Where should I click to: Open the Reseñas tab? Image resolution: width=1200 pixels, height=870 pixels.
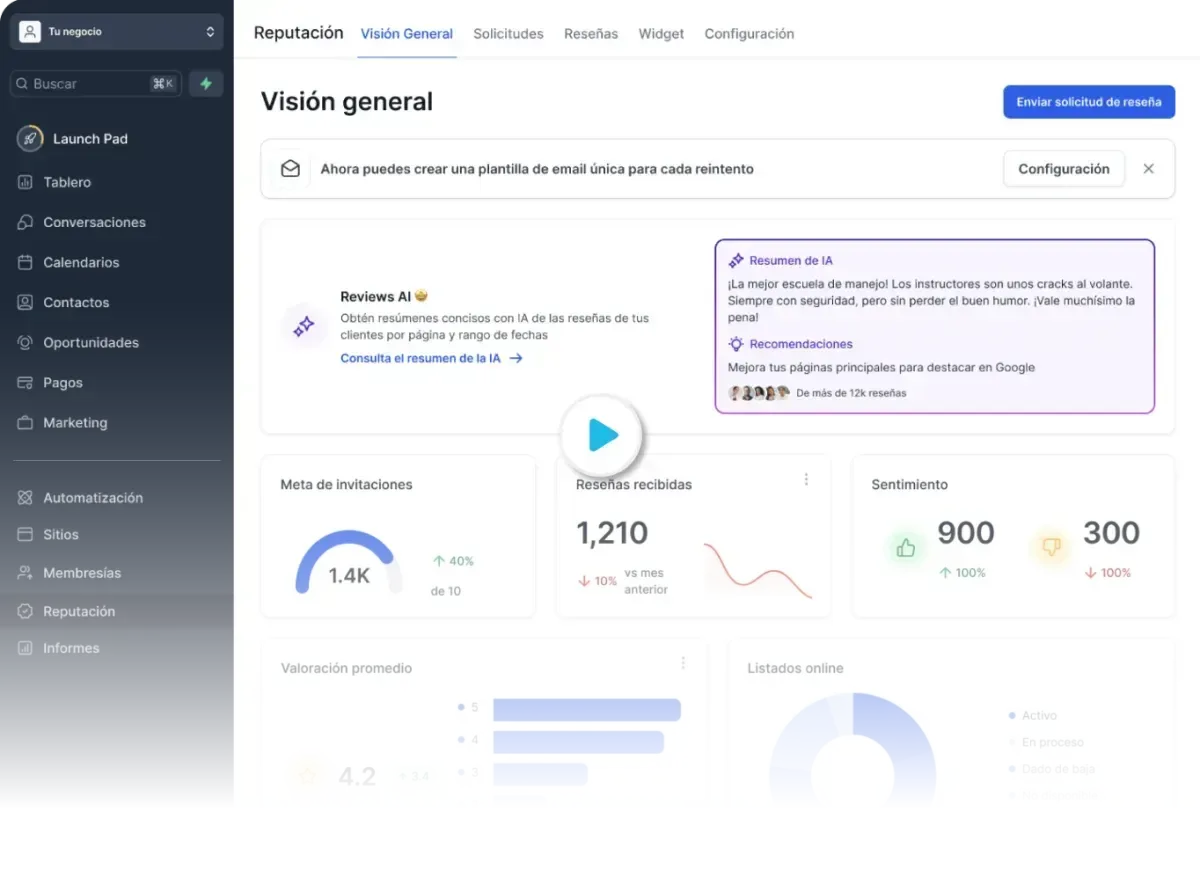591,34
